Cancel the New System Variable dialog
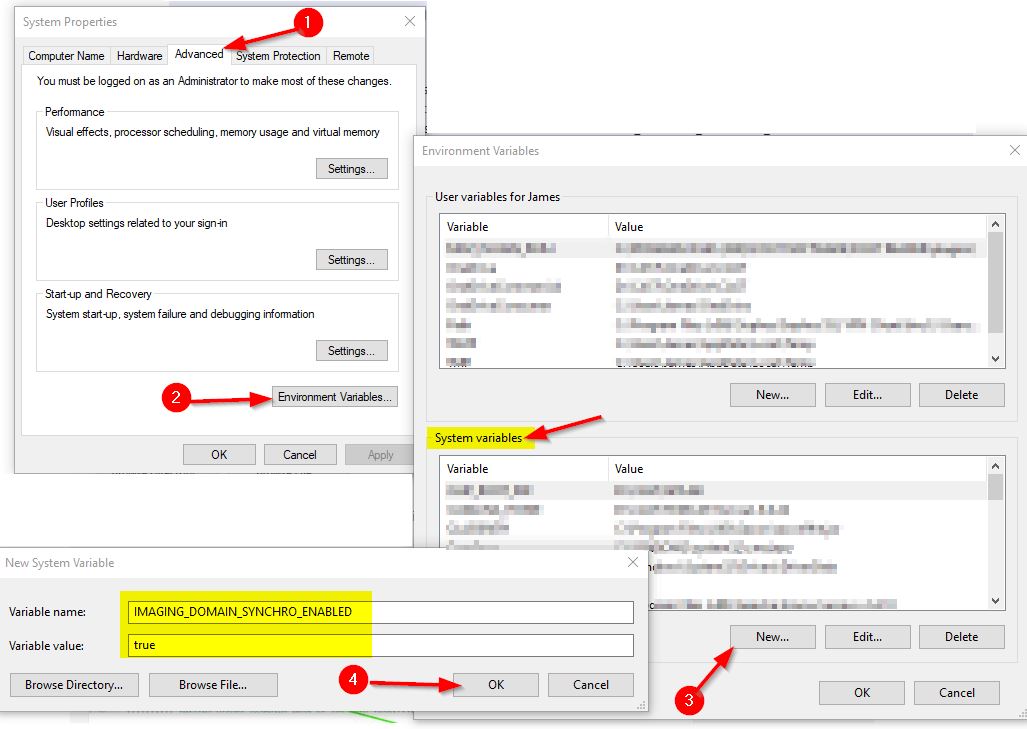This screenshot has width=1027, height=729. 591,685
